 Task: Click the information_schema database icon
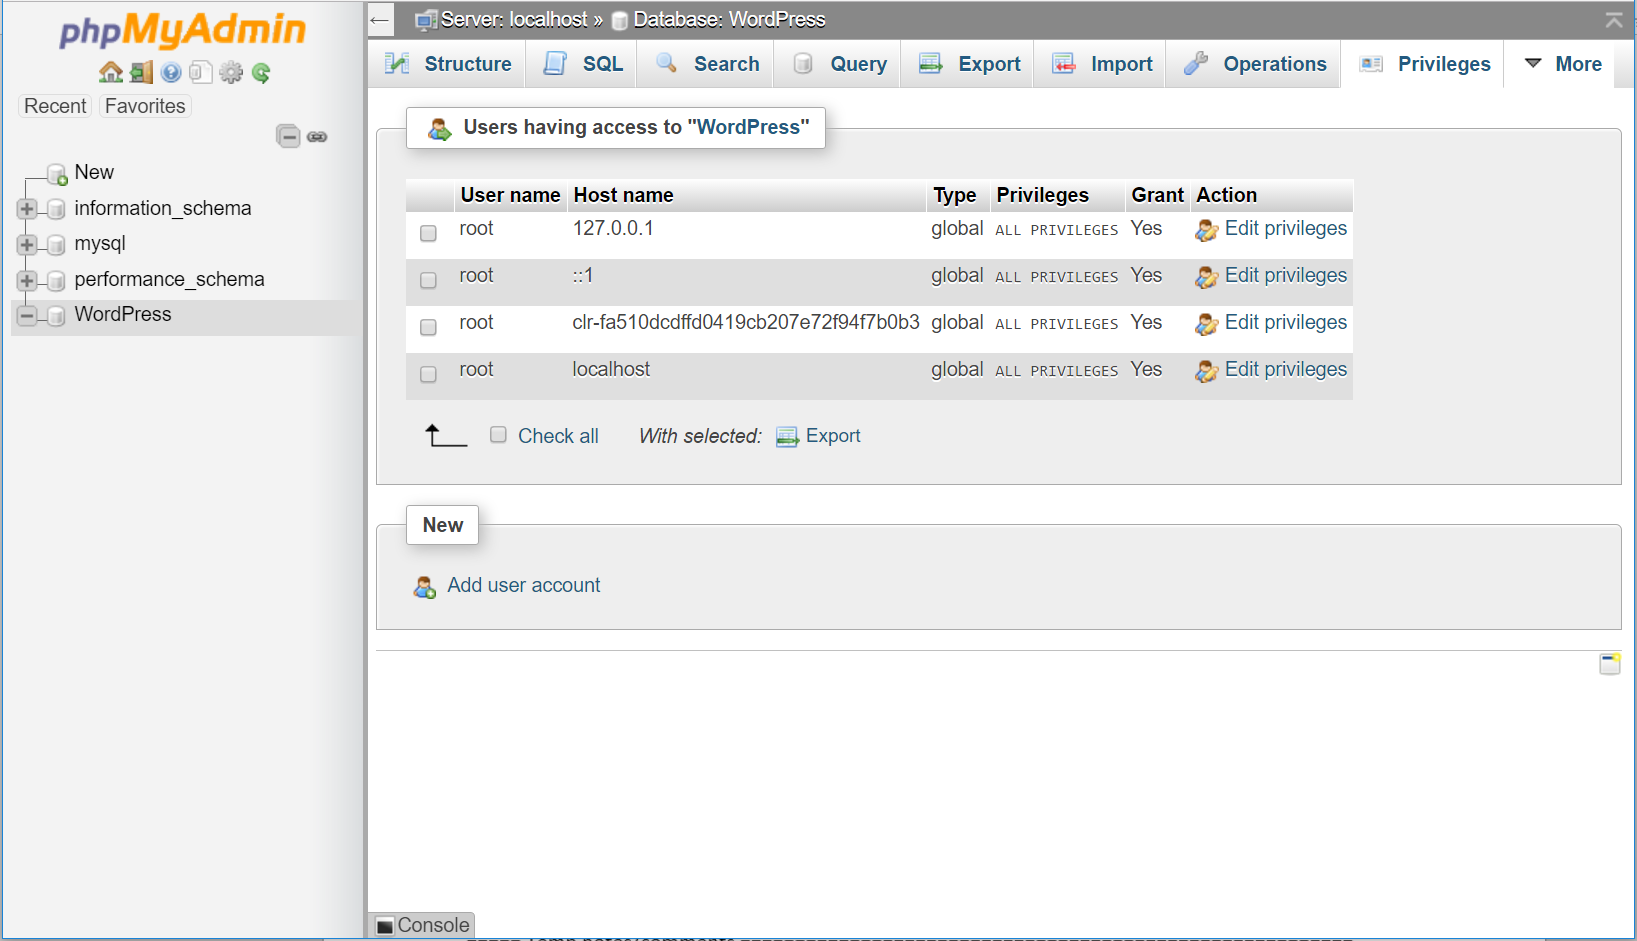(x=56, y=209)
